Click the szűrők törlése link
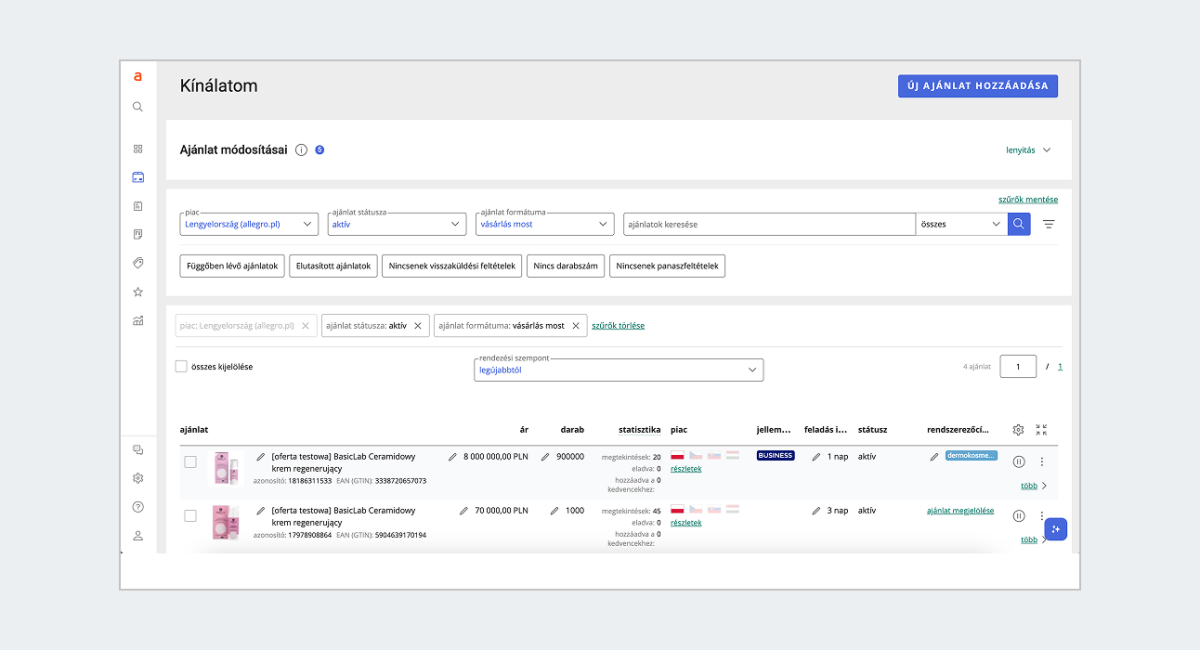Screen dimensions: 1200x650 (618, 326)
